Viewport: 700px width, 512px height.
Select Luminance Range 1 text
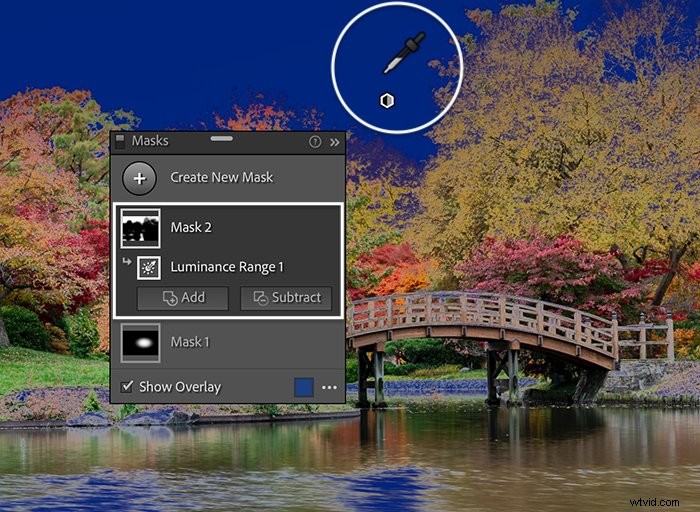[227, 267]
